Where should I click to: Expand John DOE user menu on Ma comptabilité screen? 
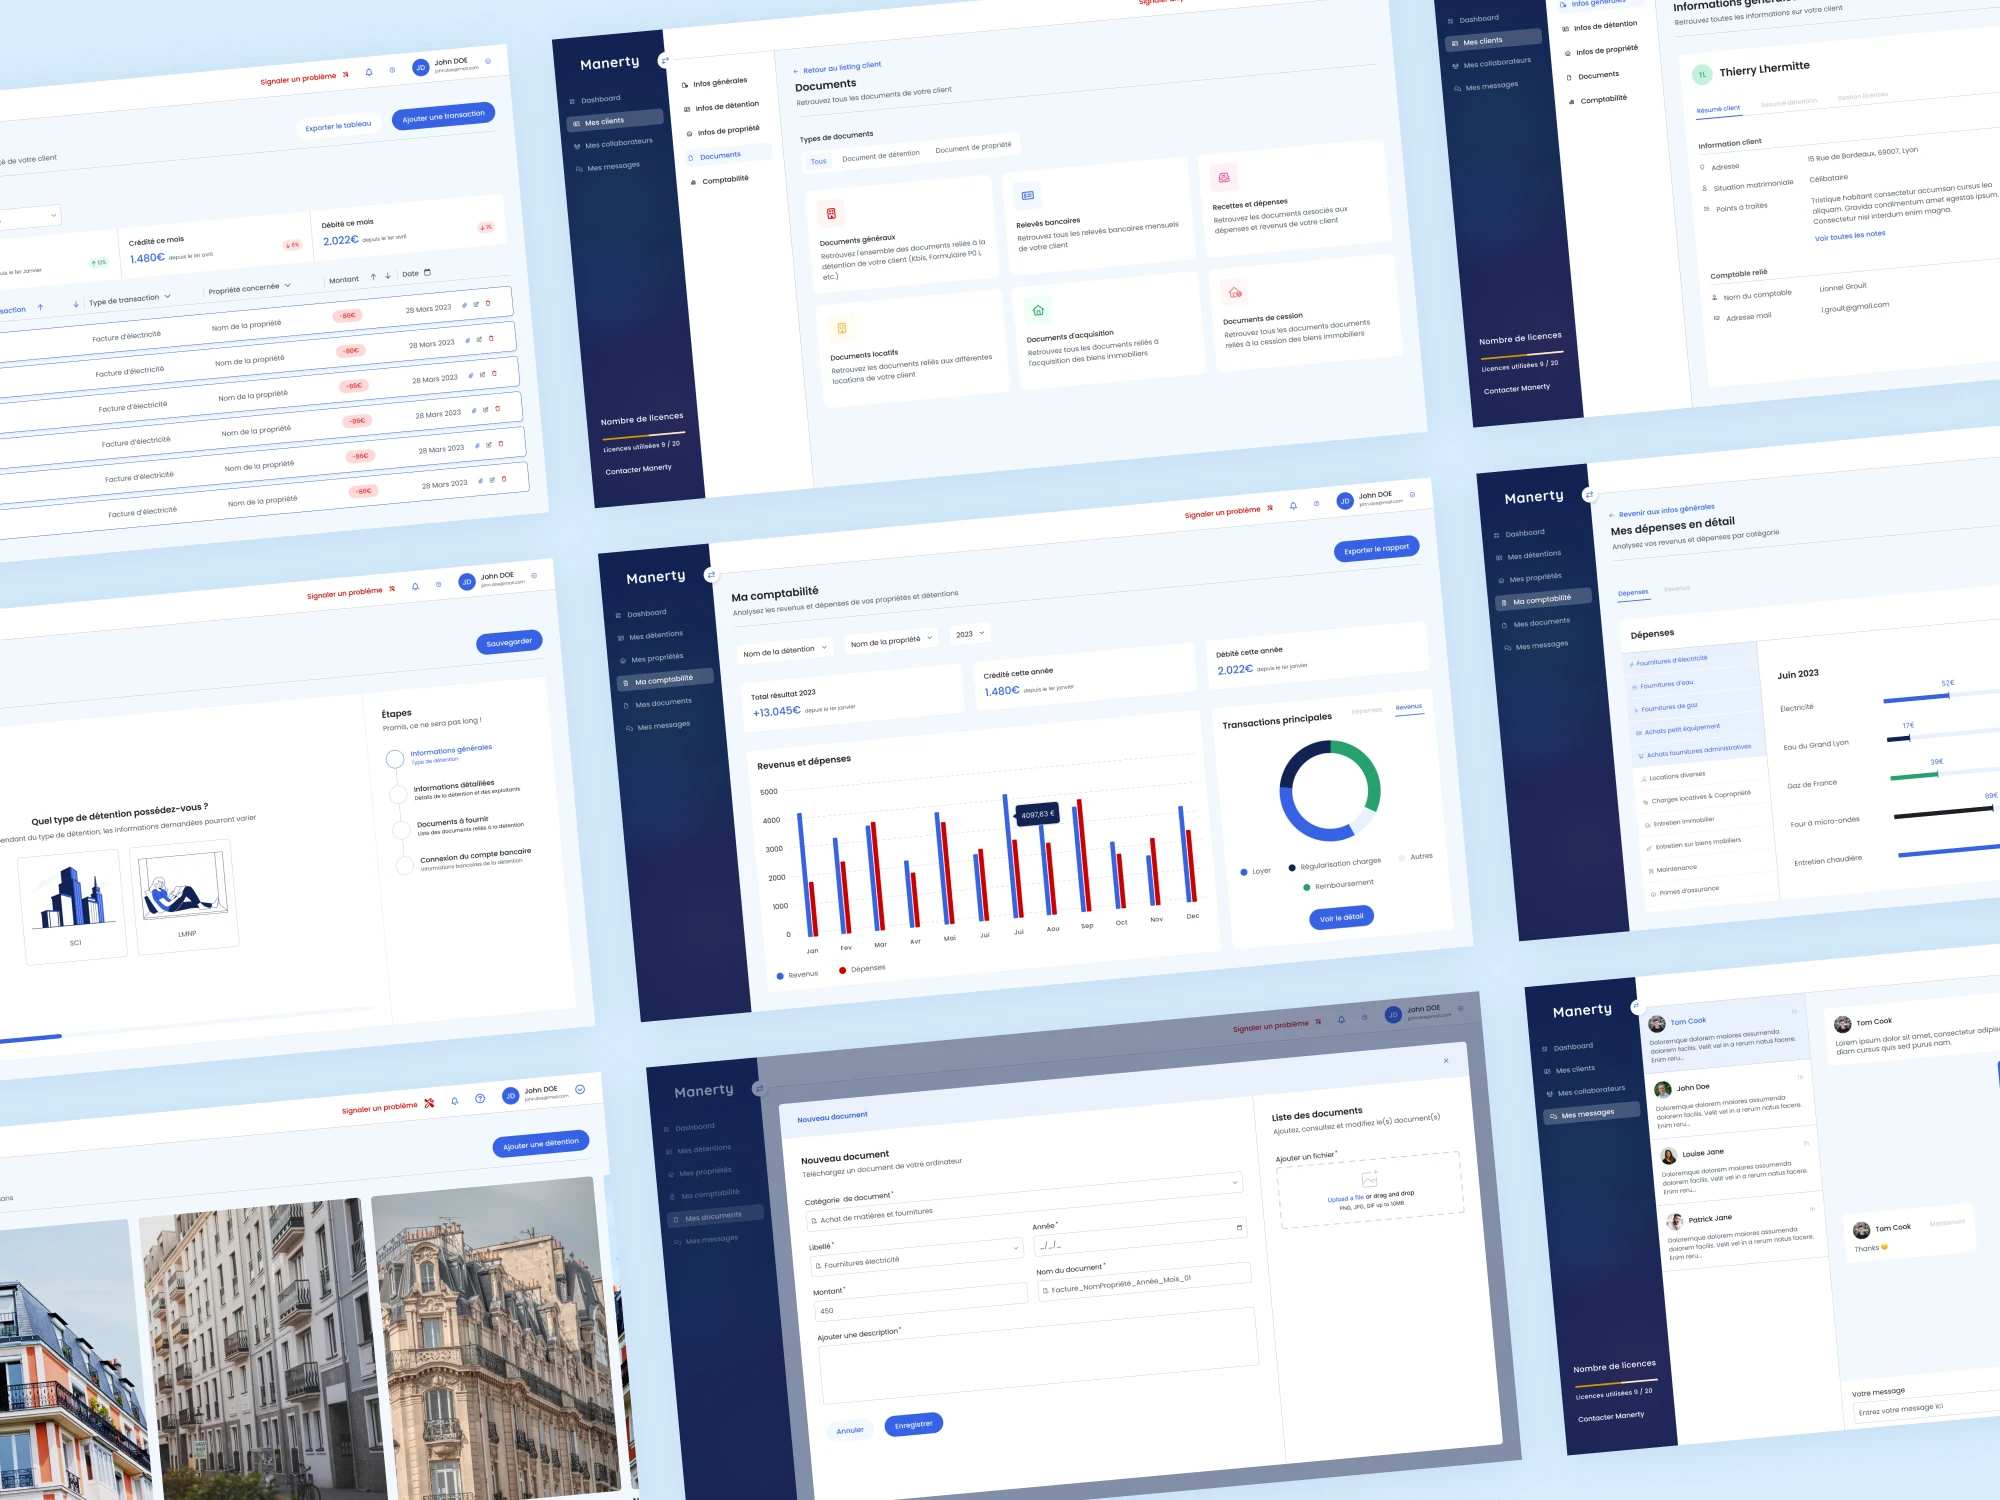pyautogui.click(x=1412, y=494)
